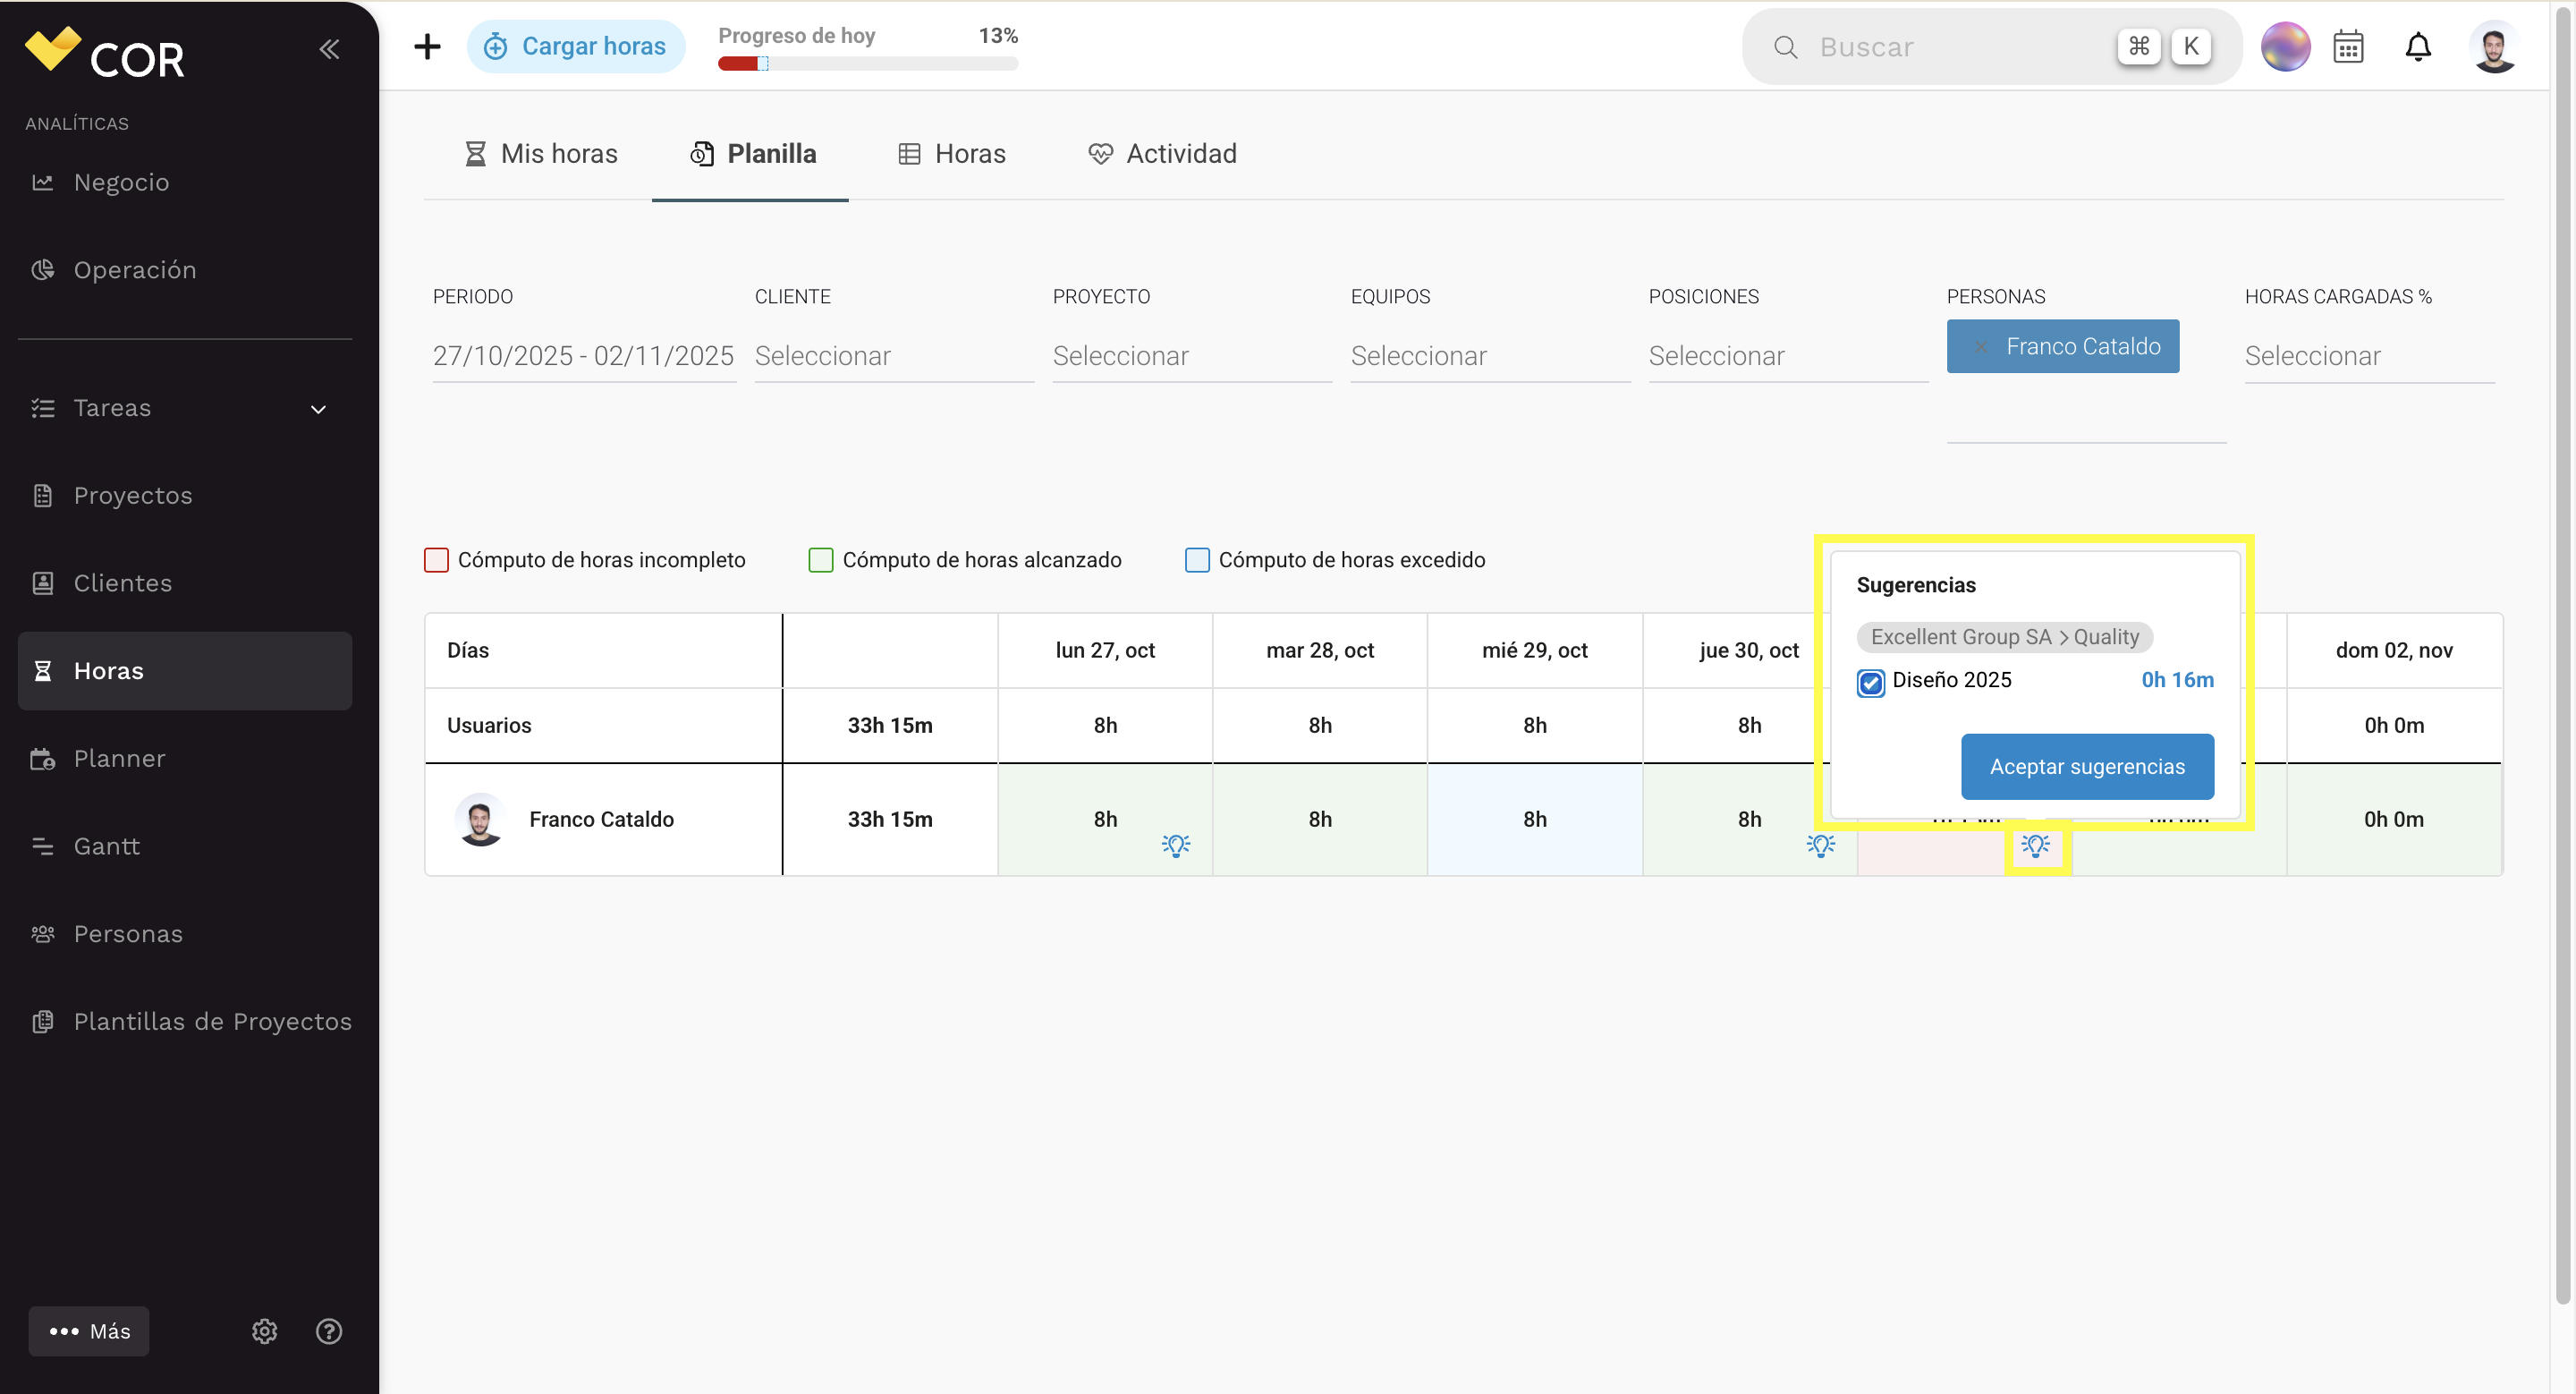
Task: Open settings gear in sidebar footer
Action: [x=264, y=1331]
